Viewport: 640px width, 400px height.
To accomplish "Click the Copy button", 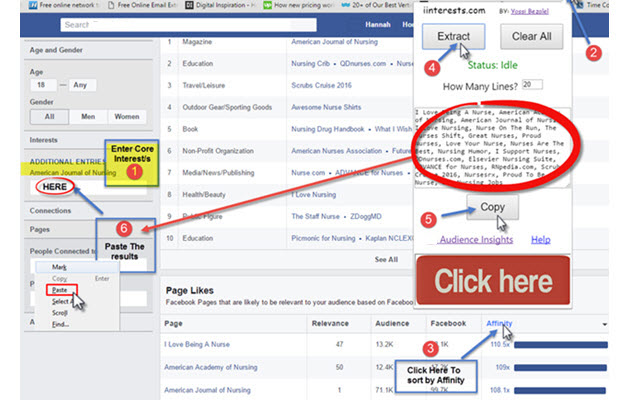I will [493, 207].
